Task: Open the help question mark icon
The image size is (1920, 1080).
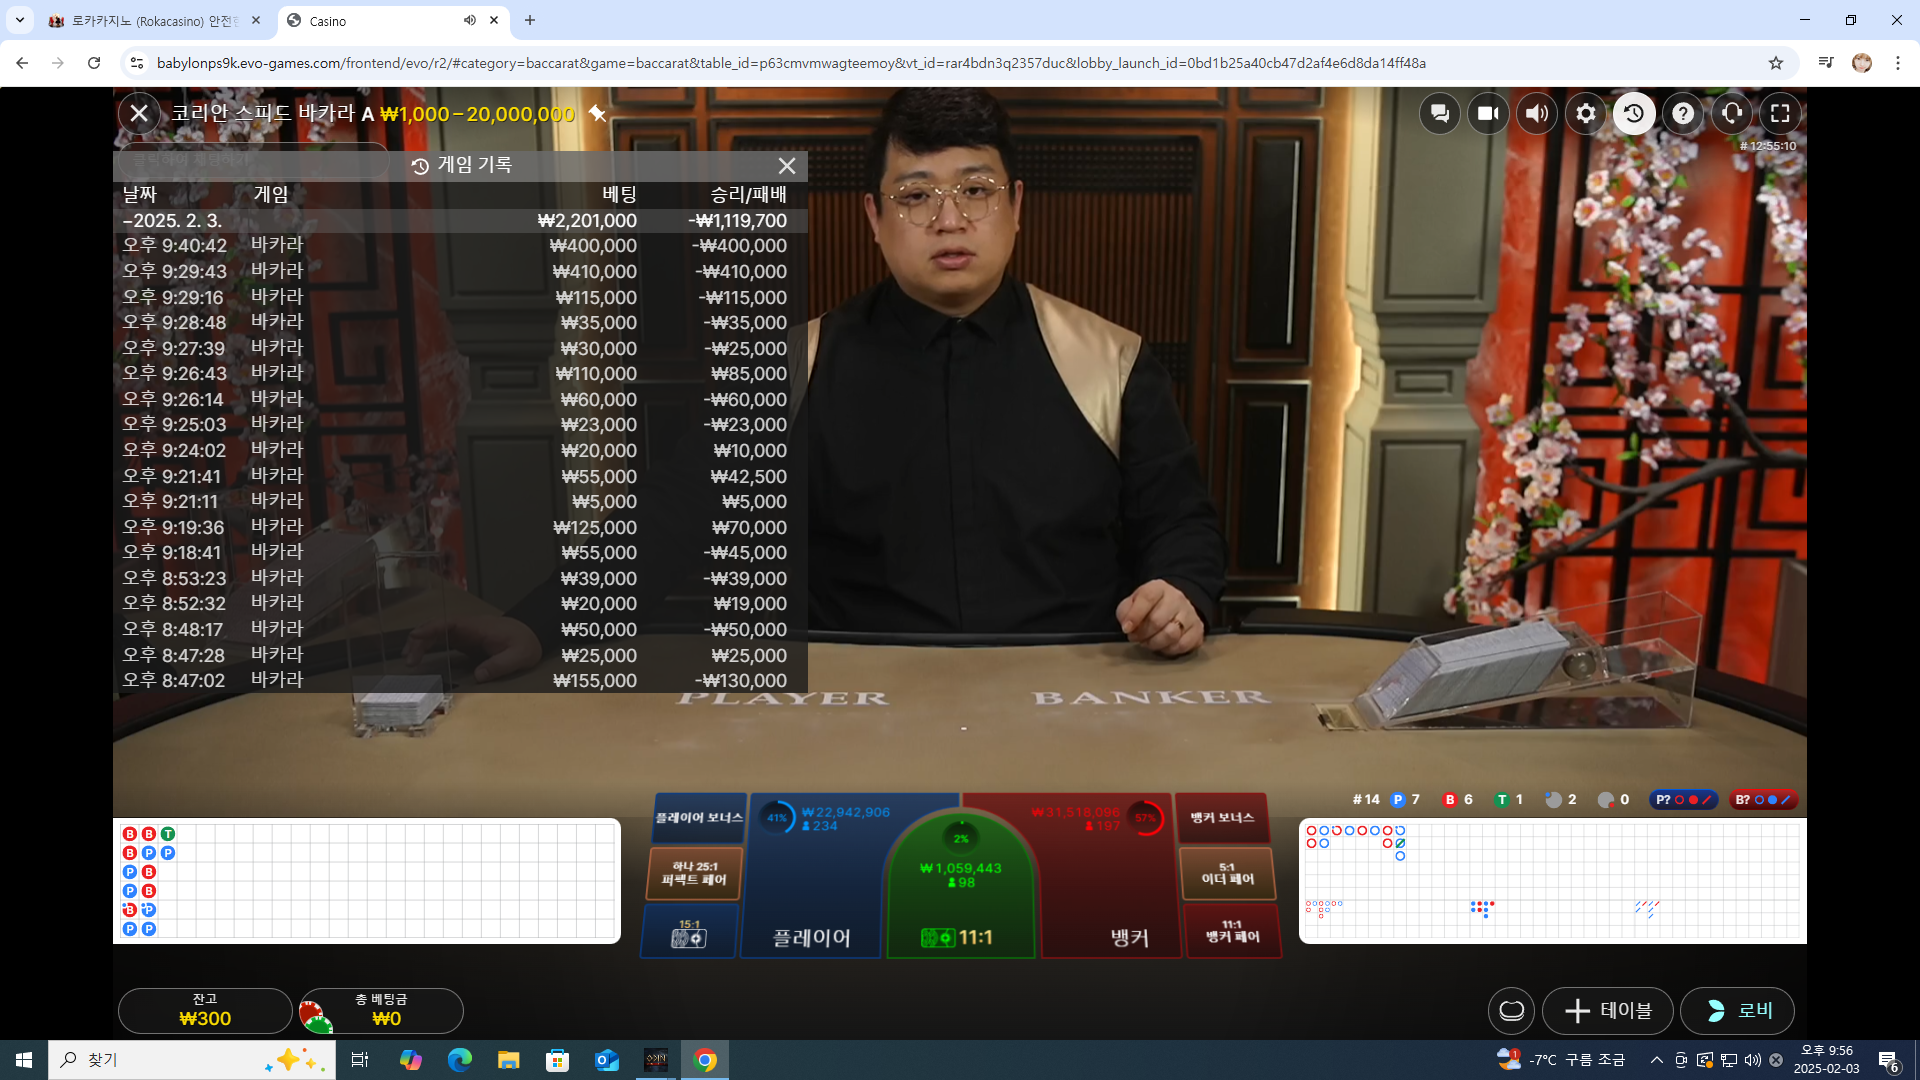Action: pyautogui.click(x=1683, y=114)
